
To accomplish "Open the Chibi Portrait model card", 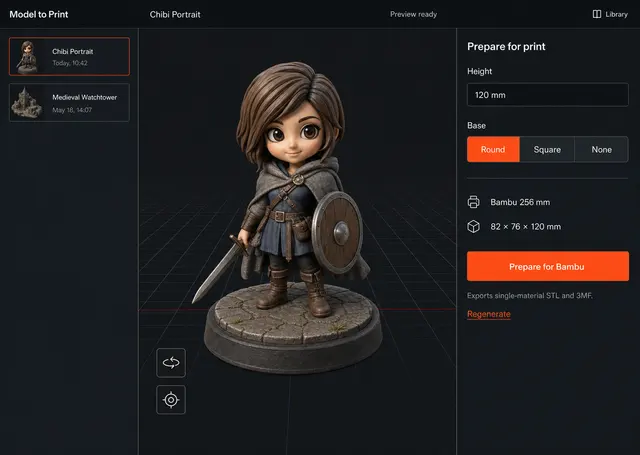I will [x=69, y=57].
